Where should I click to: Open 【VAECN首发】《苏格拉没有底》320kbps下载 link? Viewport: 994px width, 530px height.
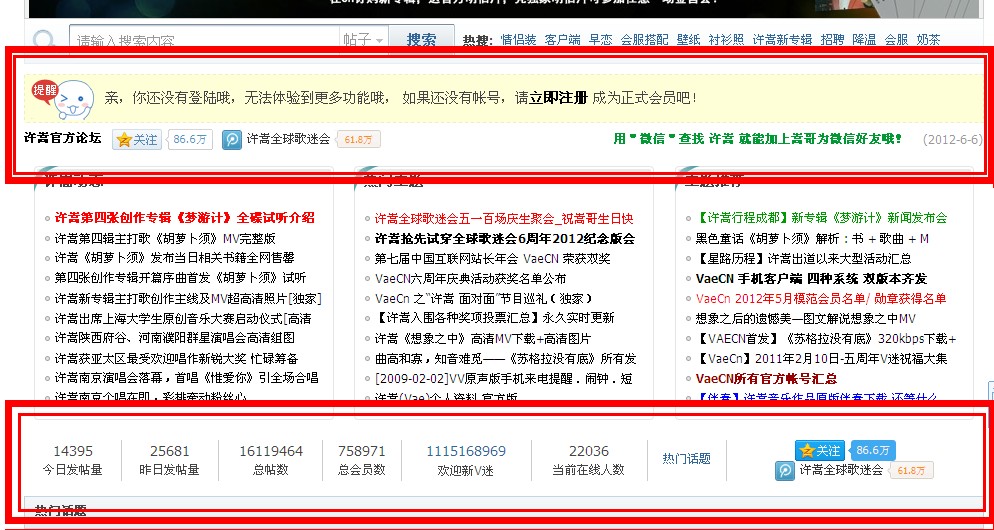coord(826,339)
